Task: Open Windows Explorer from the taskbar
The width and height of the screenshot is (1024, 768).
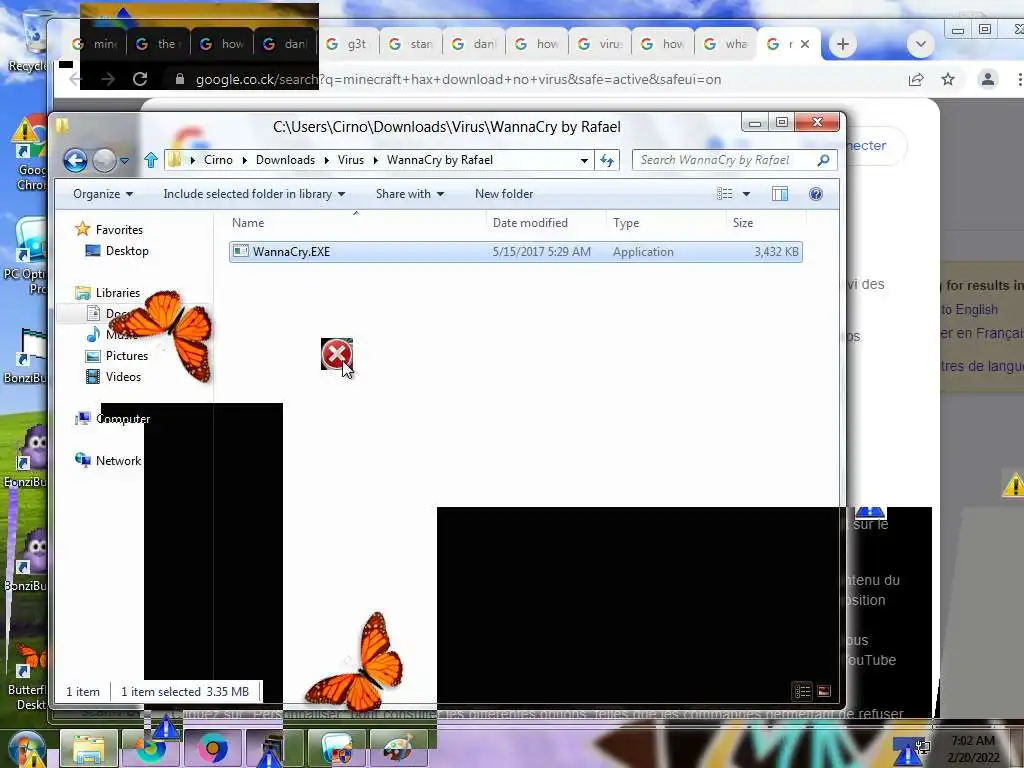Action: pyautogui.click(x=89, y=748)
